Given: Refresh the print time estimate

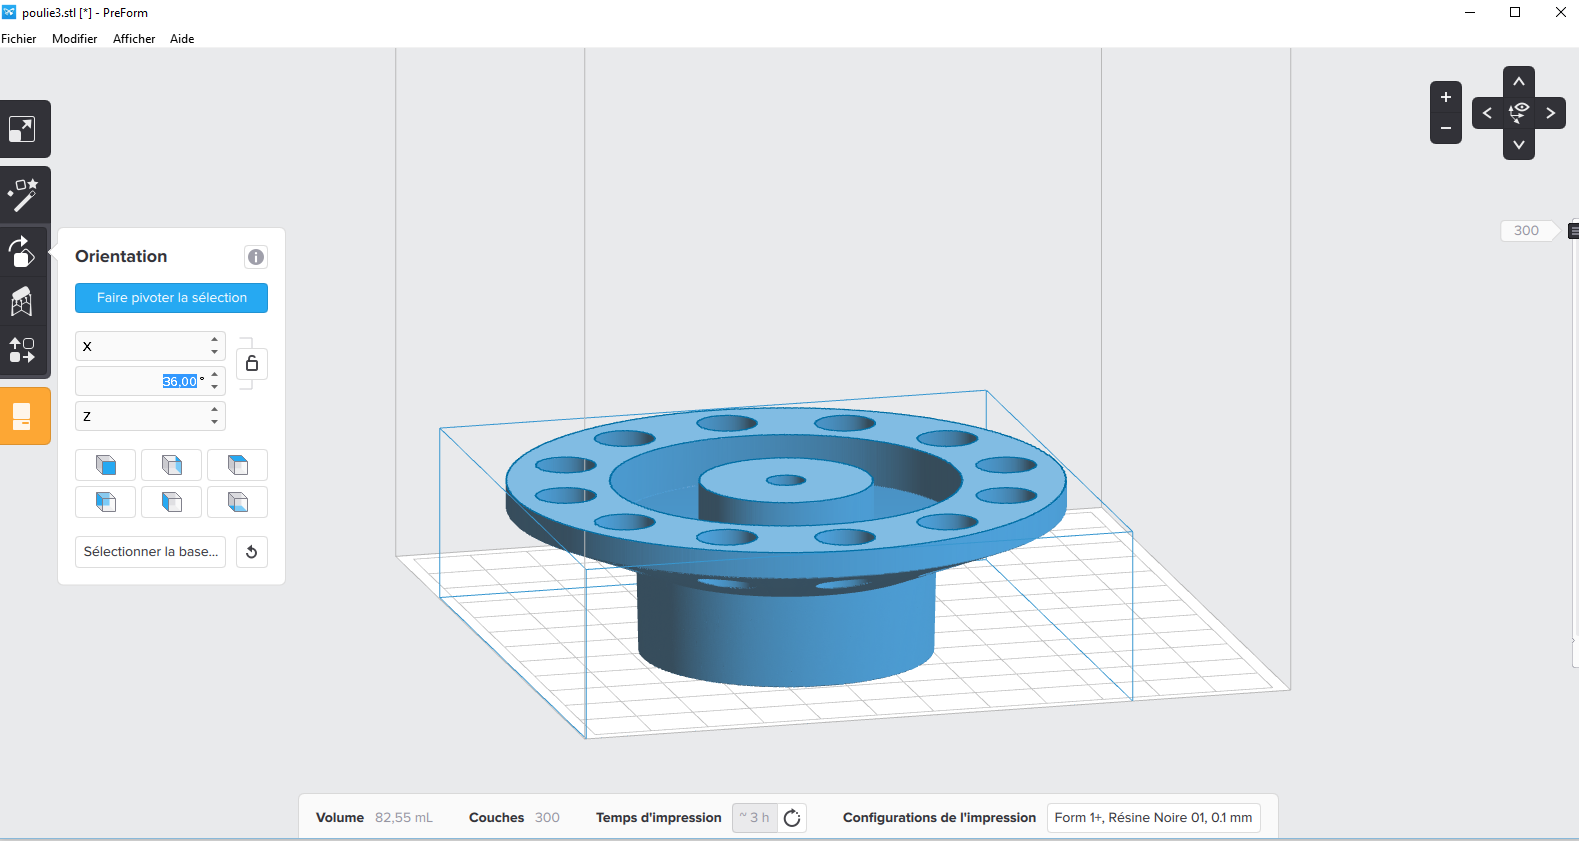Looking at the screenshot, I should coord(792,818).
